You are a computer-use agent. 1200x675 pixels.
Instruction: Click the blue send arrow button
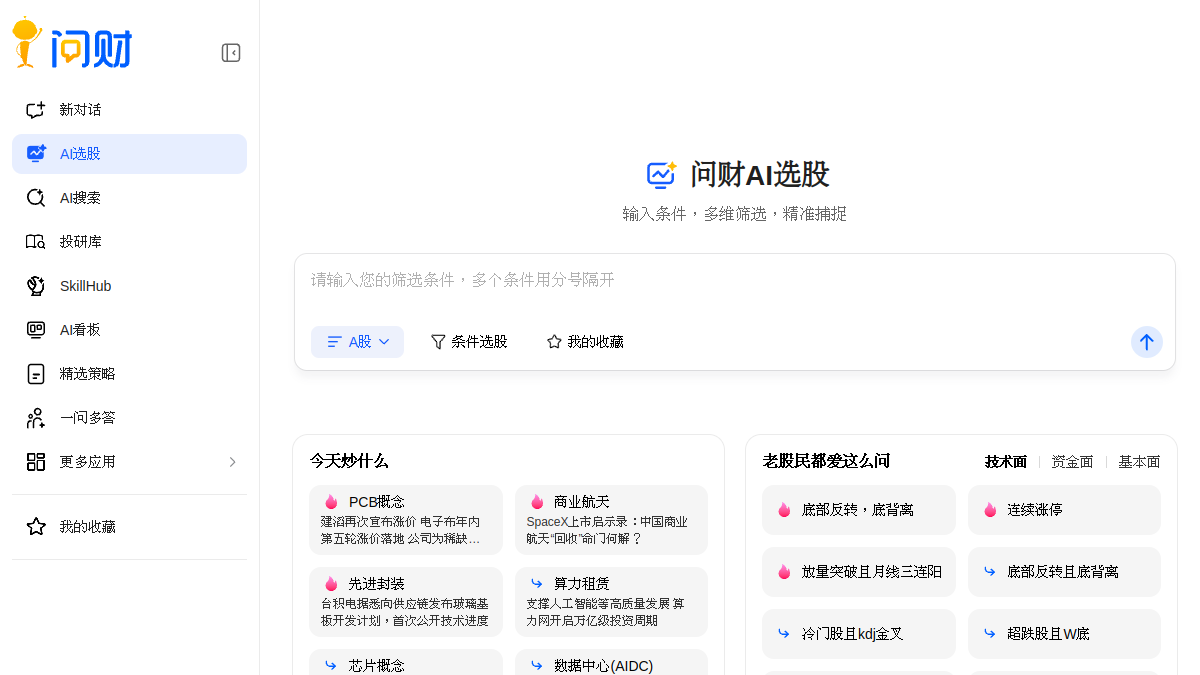[1147, 342]
